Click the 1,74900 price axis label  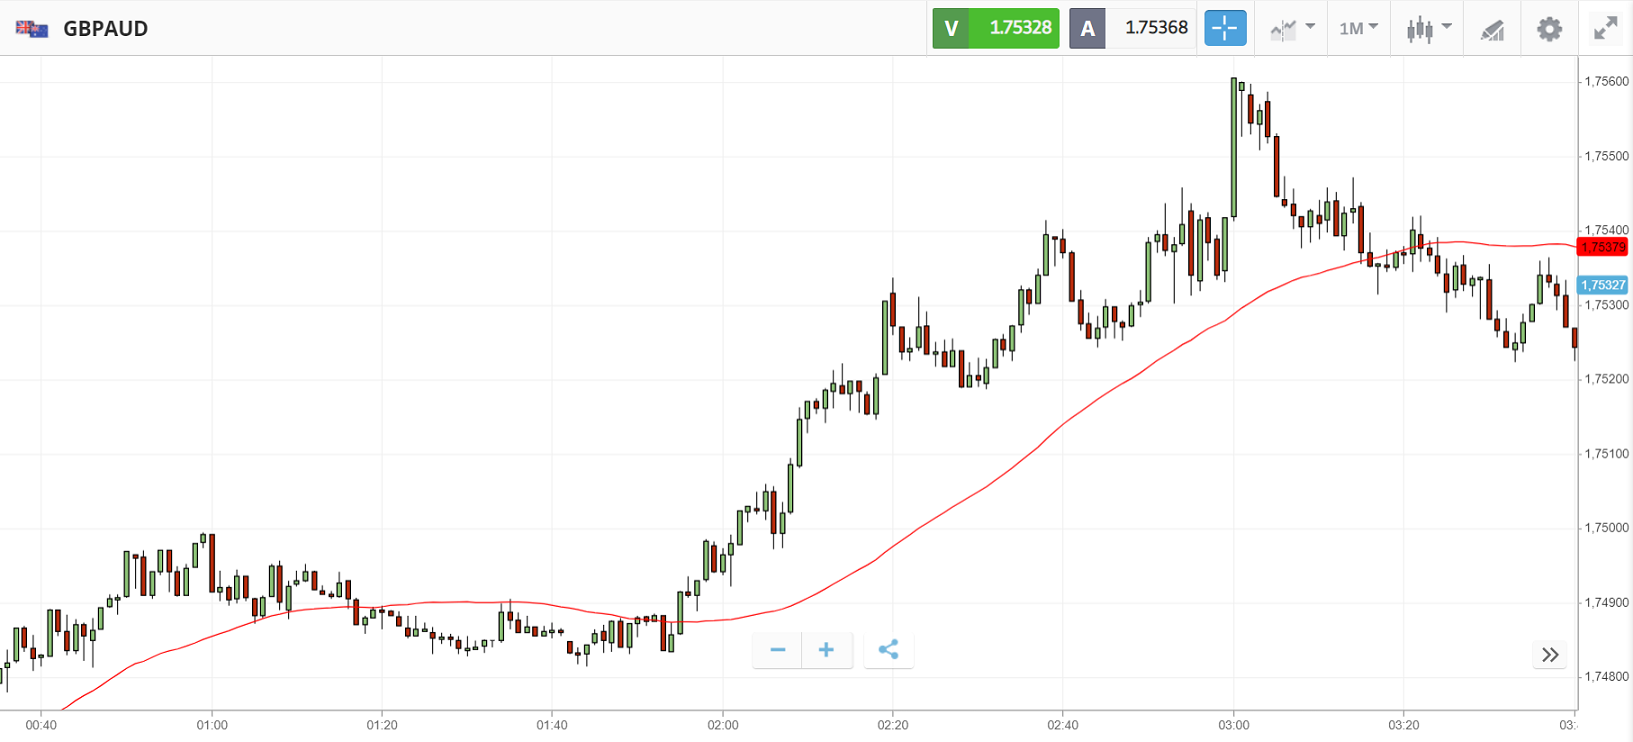(1606, 602)
